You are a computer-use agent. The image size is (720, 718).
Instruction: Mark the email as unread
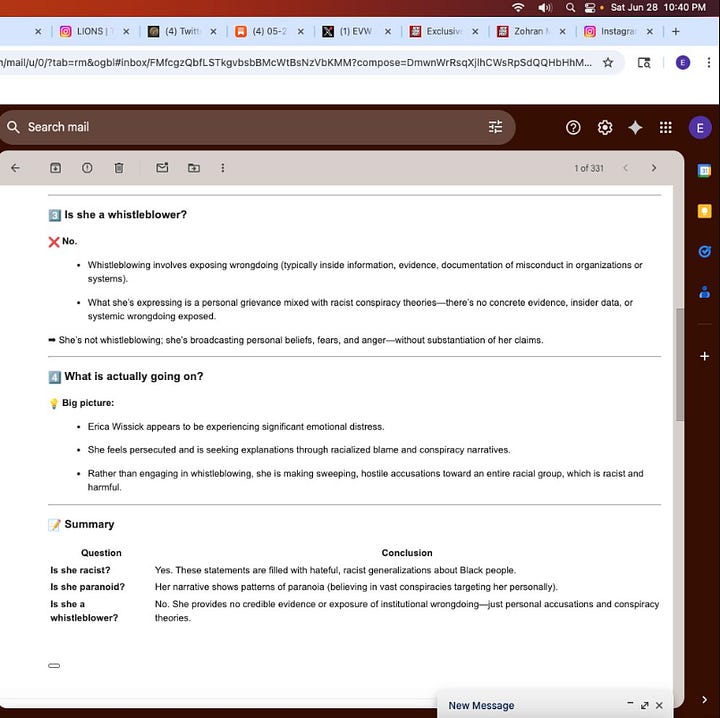point(162,168)
